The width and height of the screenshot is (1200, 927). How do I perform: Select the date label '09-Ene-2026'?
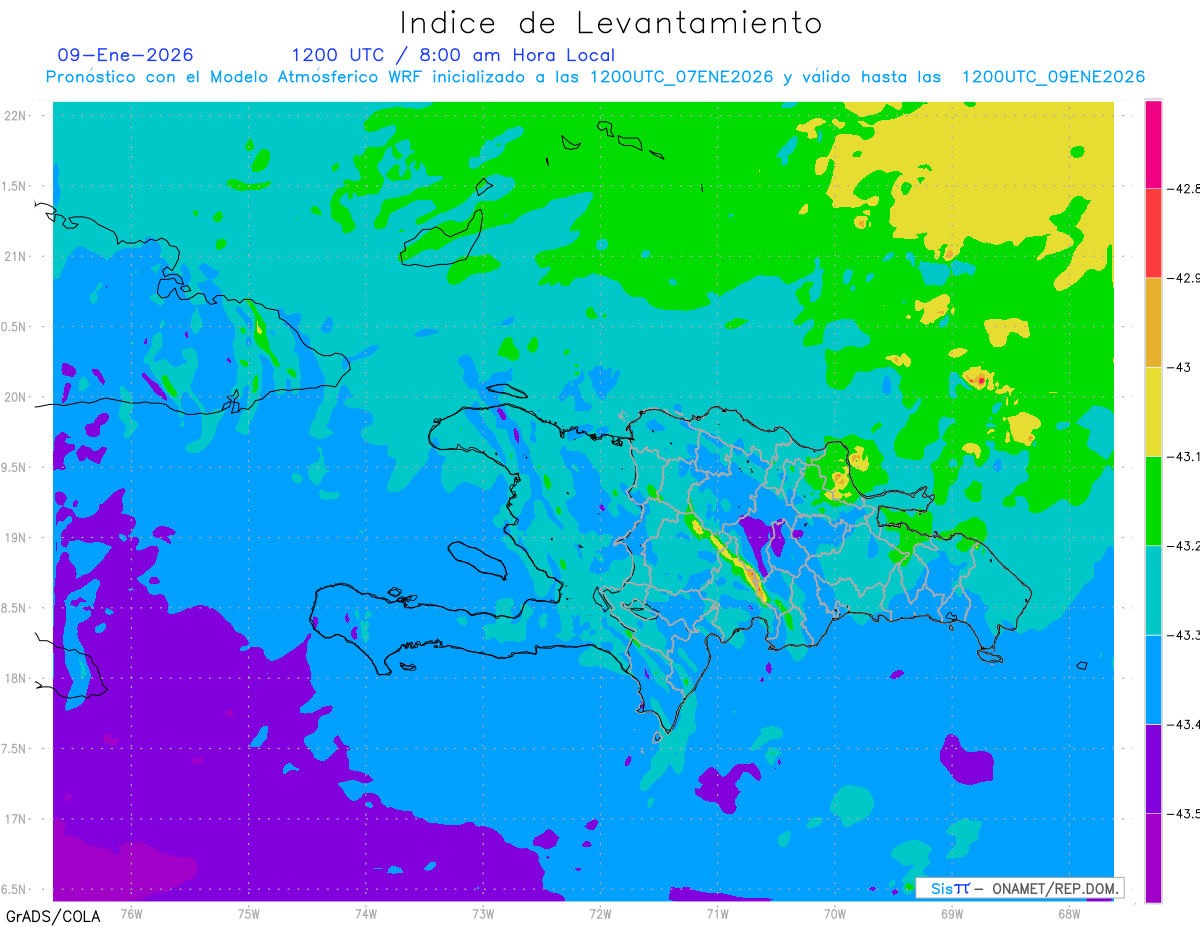coord(126,55)
